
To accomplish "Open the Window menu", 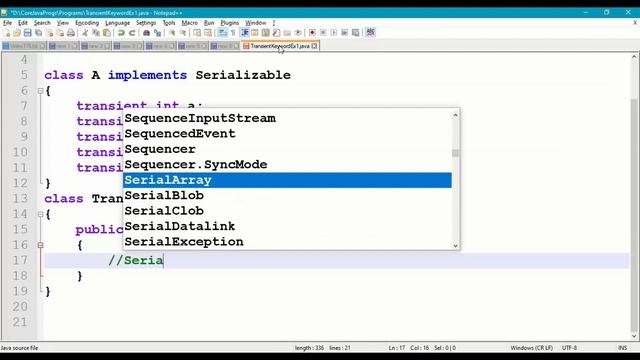I will (x=256, y=23).
